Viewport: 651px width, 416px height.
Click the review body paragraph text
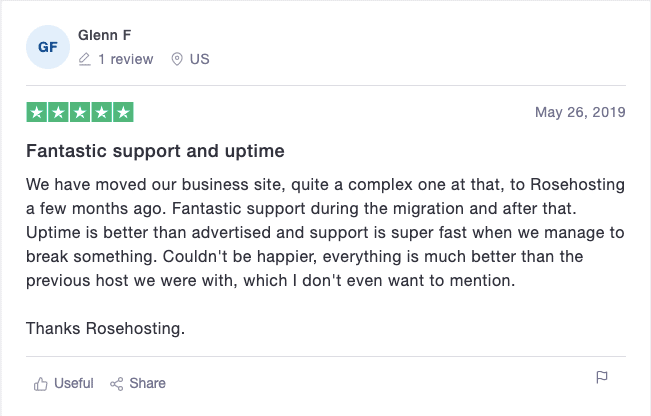click(326, 232)
